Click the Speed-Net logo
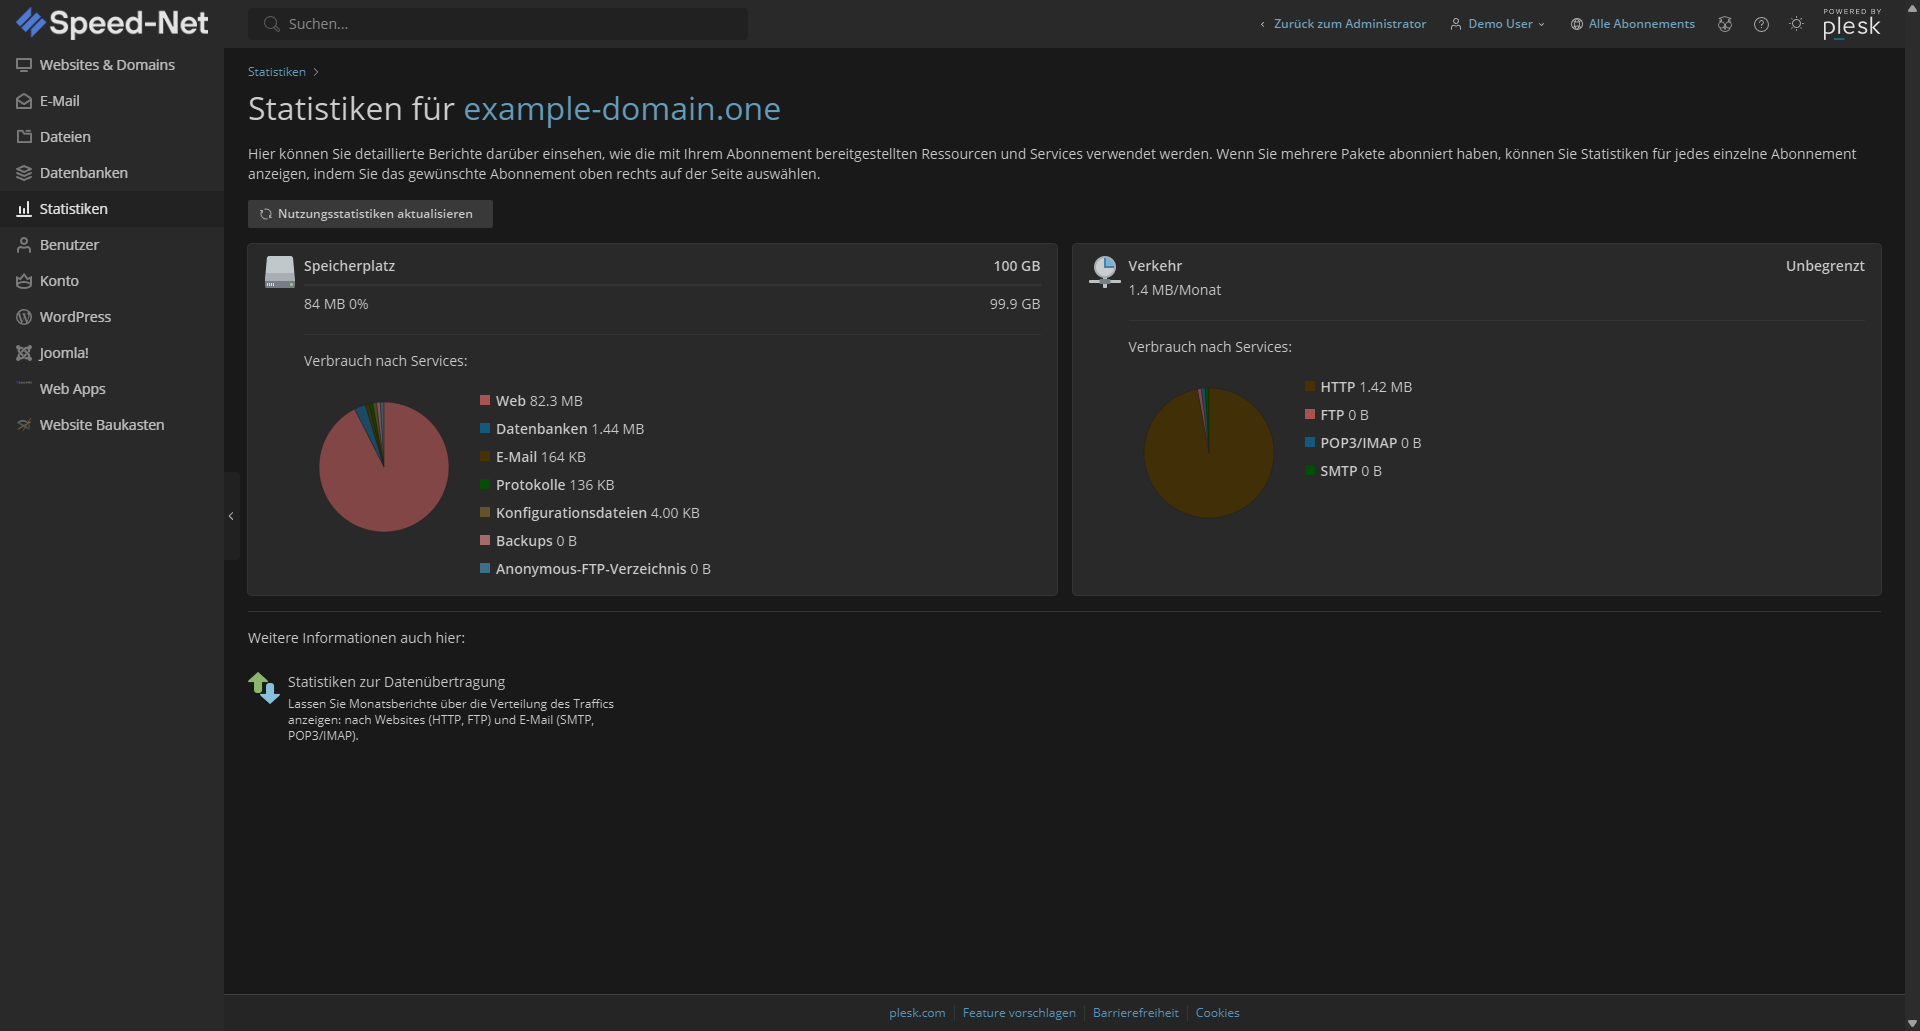 [112, 23]
